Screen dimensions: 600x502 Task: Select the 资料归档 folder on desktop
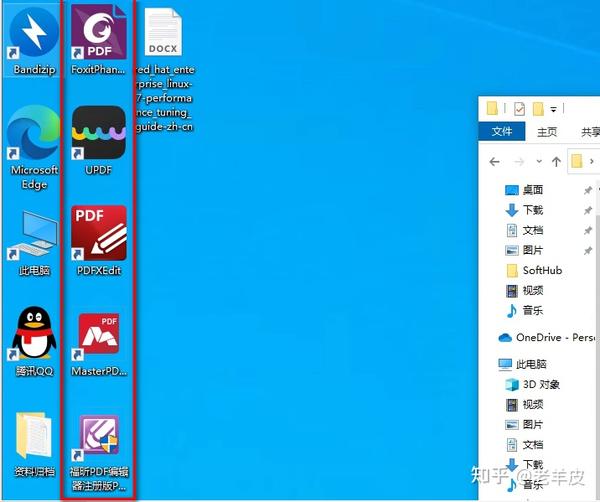point(34,444)
